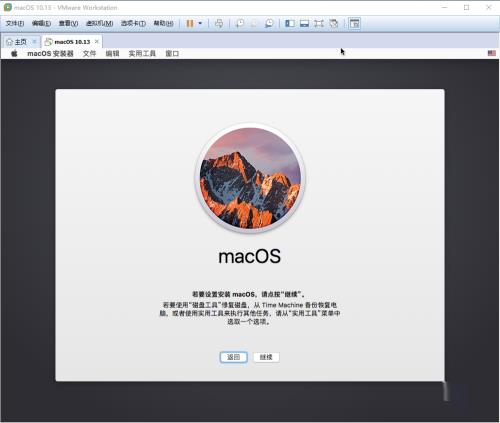
Task: Close the macOS 10.13 tab
Action: coord(97,41)
